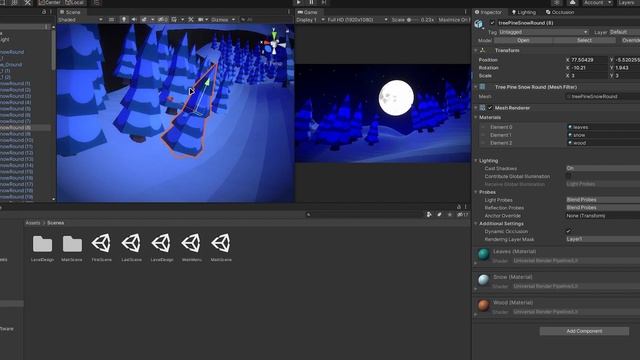Toggle Maximize On Play

click(x=453, y=20)
